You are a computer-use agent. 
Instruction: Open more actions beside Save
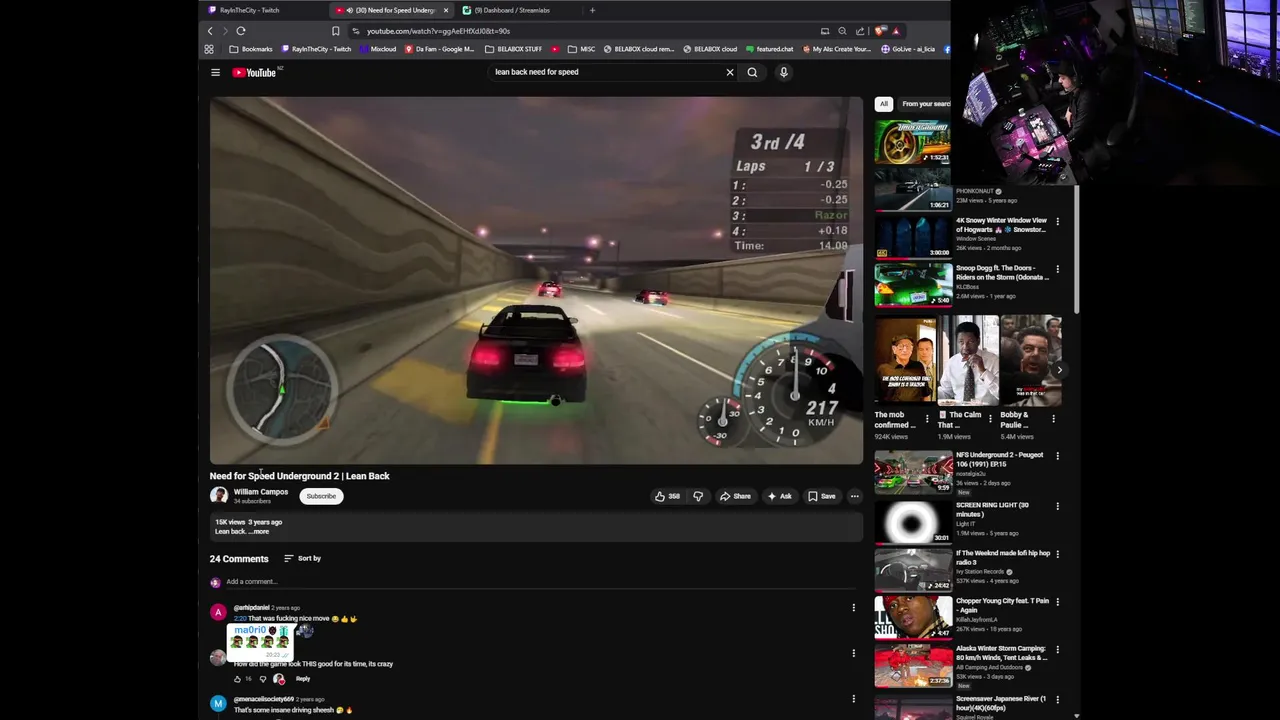coord(854,496)
